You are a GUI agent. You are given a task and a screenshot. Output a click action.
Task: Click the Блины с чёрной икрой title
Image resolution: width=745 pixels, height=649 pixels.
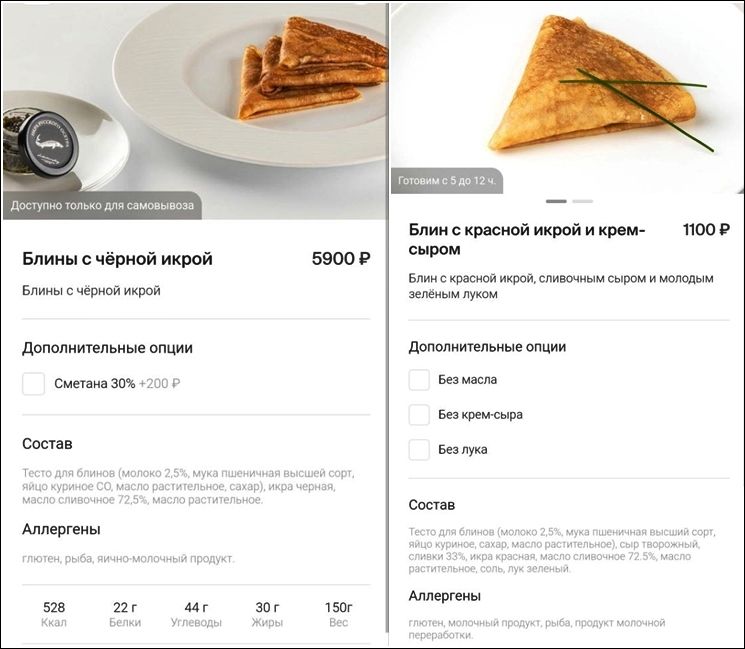coord(118,260)
